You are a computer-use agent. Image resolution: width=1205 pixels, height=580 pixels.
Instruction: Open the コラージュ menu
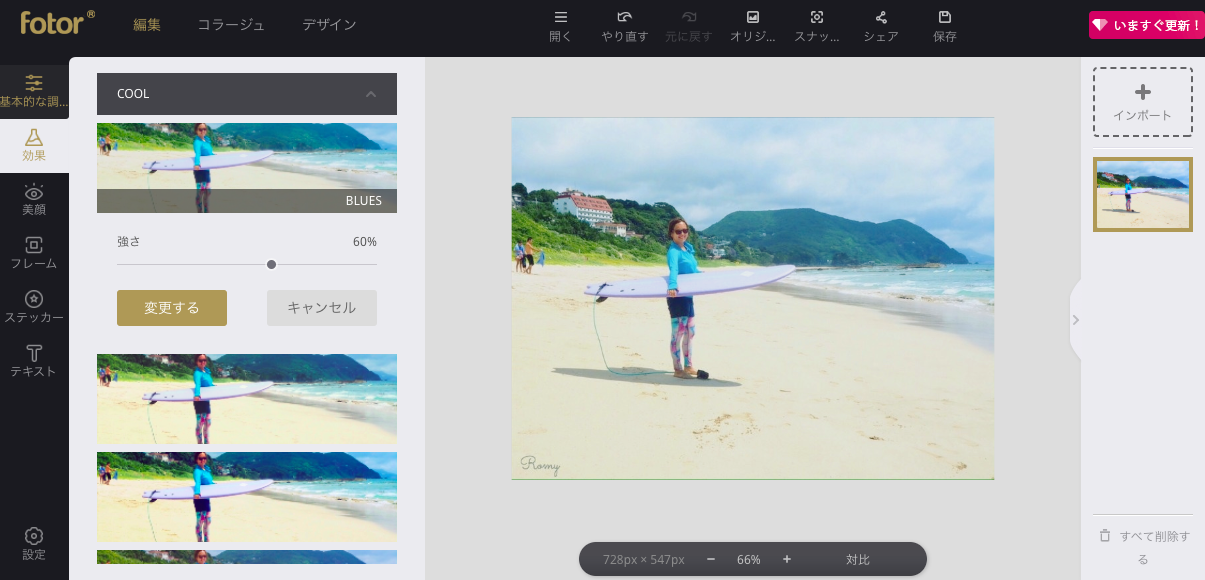231,24
